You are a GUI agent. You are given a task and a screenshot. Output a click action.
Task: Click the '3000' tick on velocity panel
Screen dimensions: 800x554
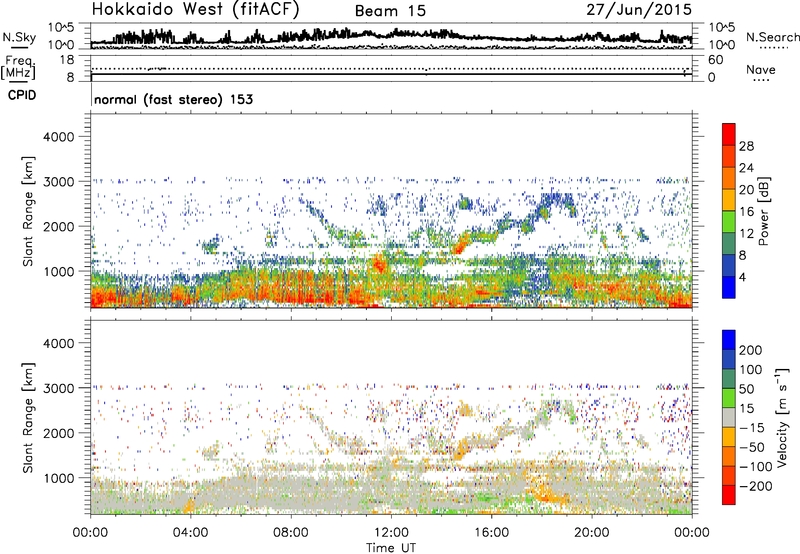(58, 388)
